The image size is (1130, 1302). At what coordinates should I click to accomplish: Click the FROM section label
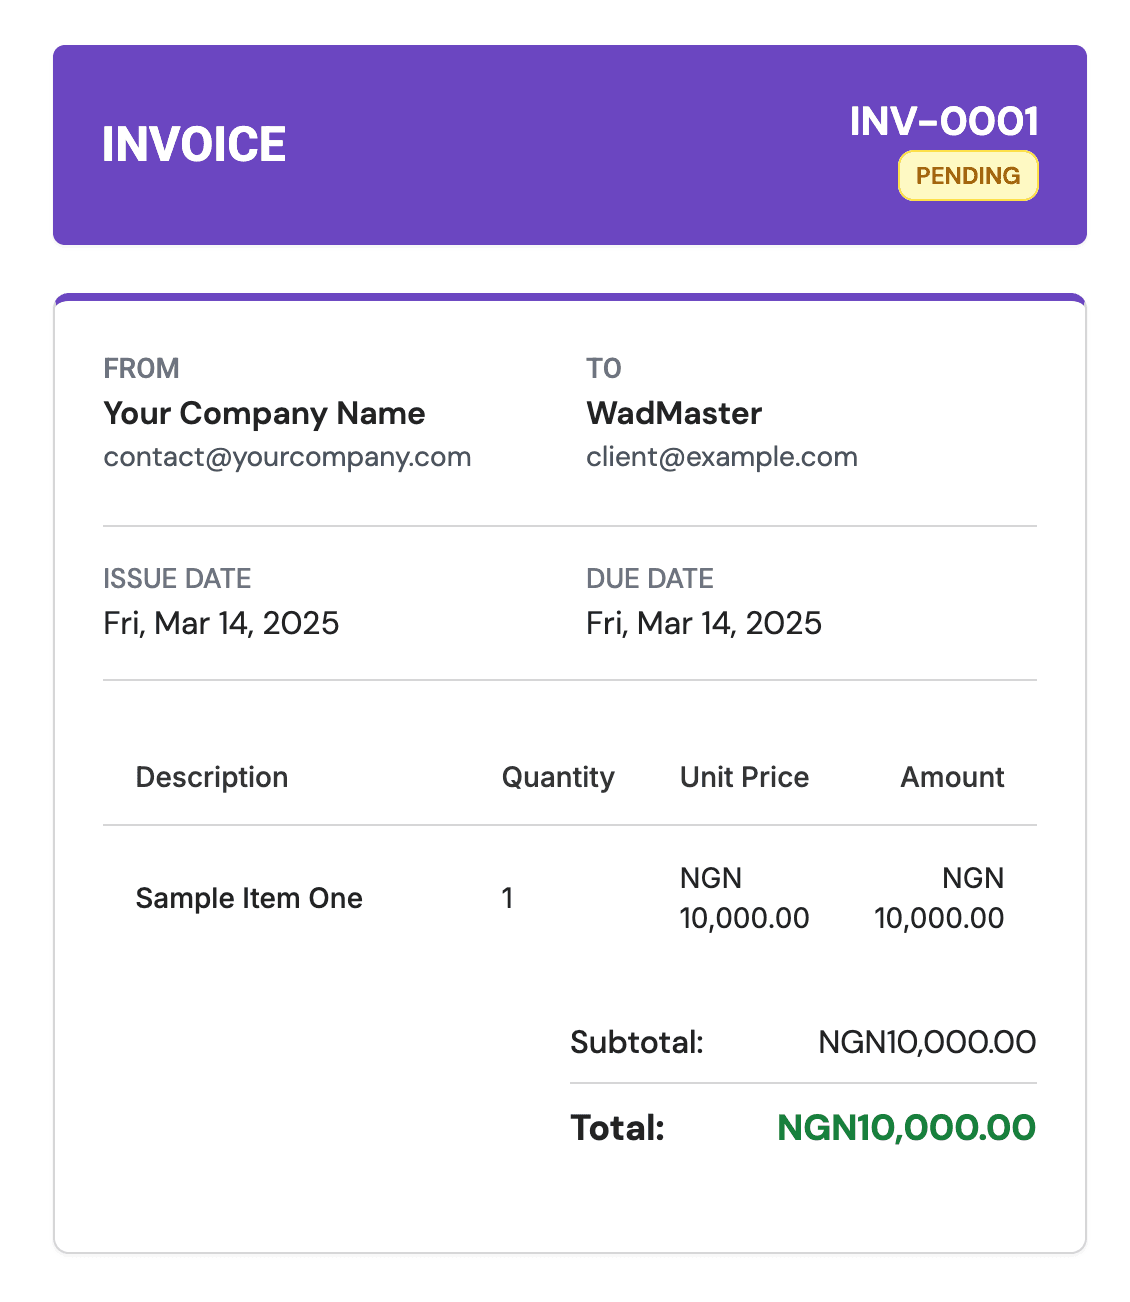click(x=141, y=368)
